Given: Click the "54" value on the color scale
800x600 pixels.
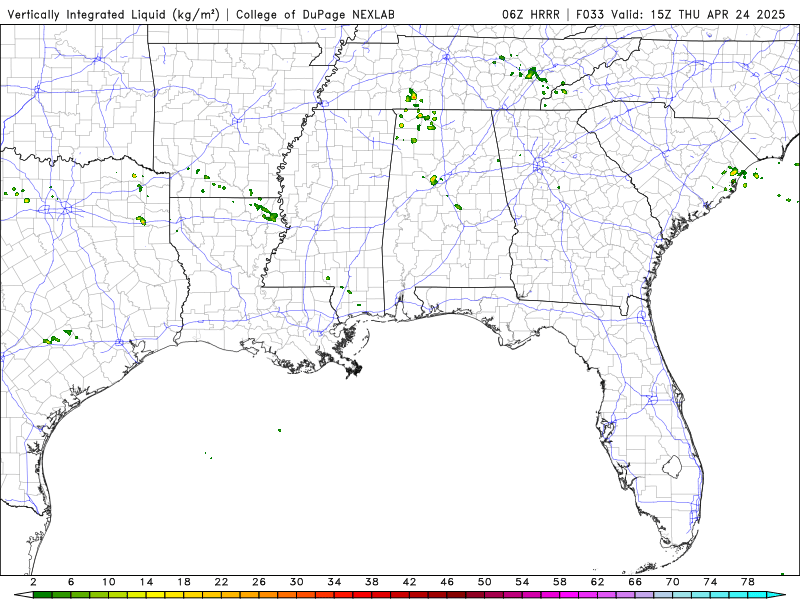Looking at the screenshot, I should click(522, 582).
